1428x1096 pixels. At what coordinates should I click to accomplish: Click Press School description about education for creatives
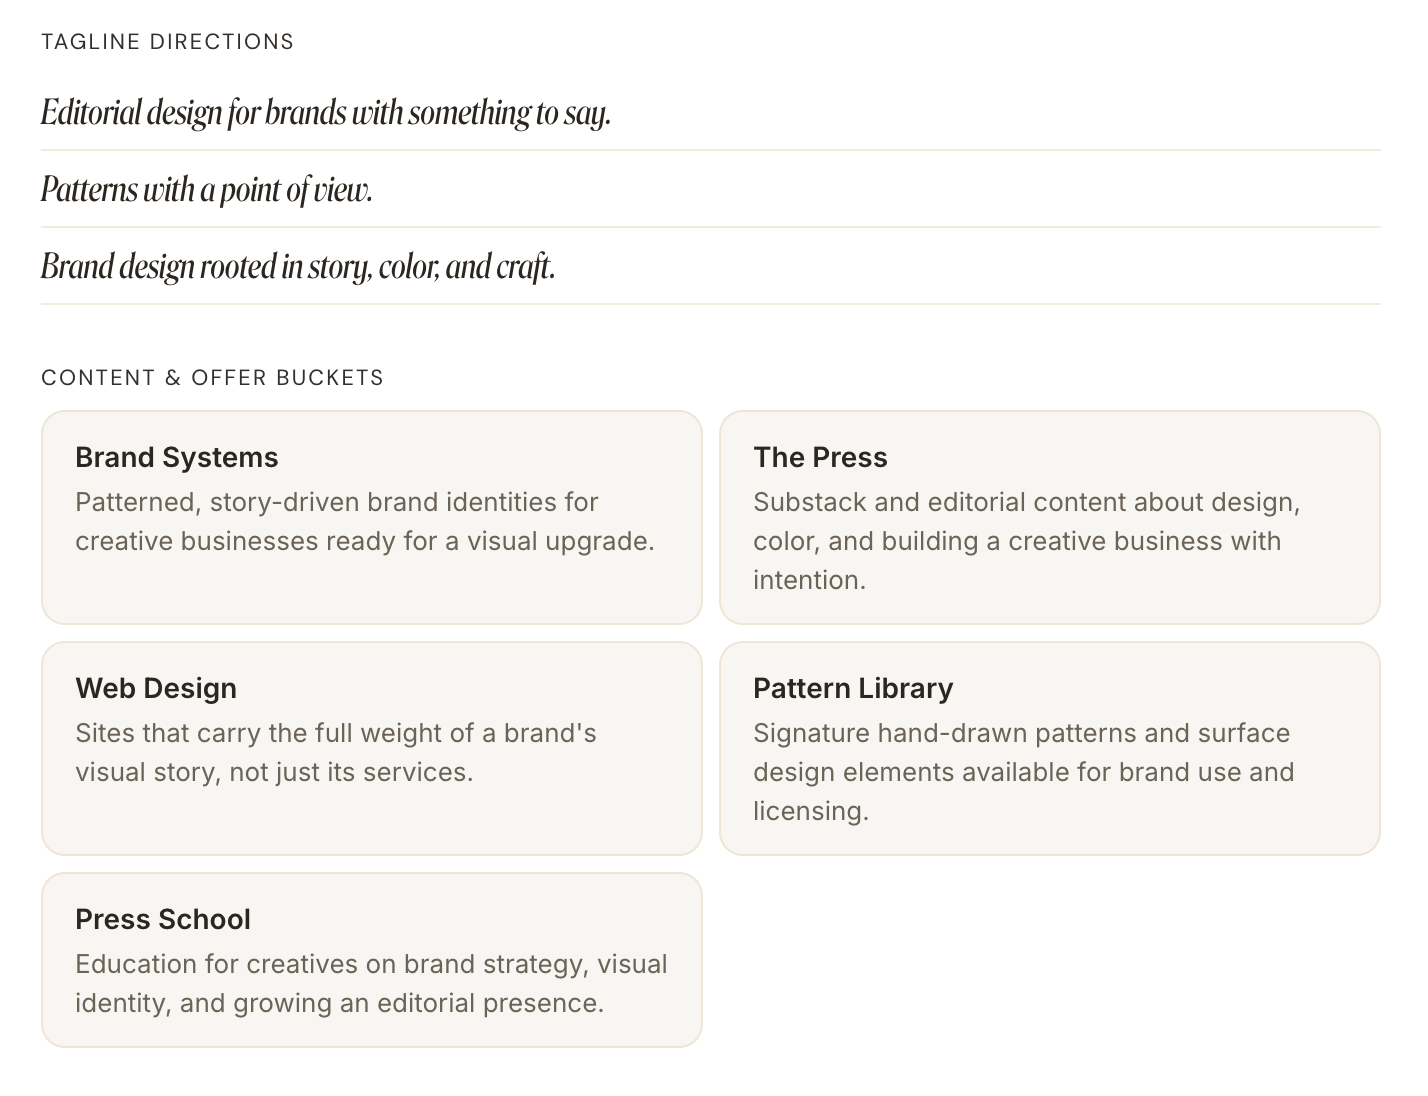(372, 983)
